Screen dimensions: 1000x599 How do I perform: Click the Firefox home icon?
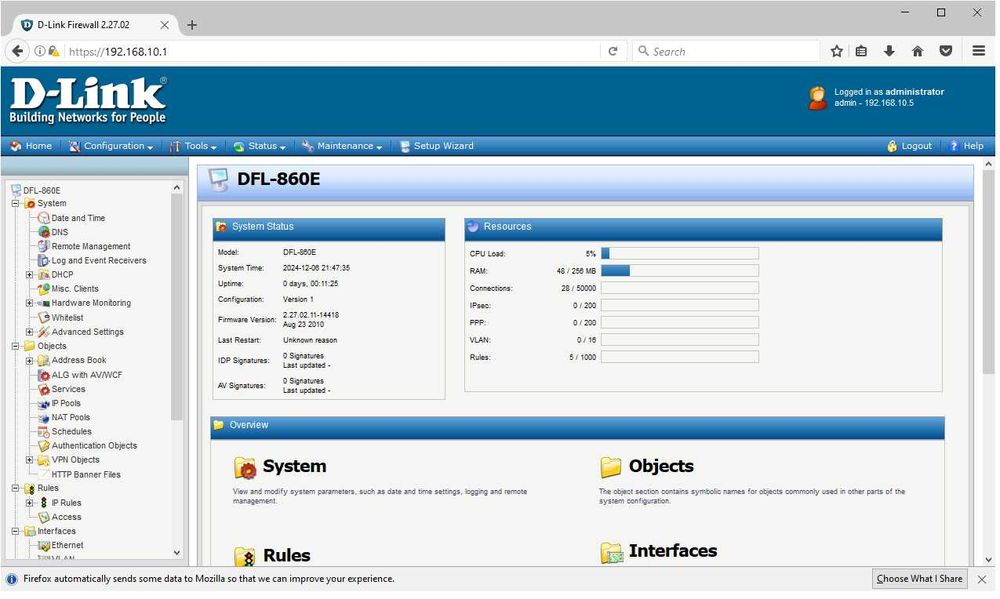pos(918,52)
